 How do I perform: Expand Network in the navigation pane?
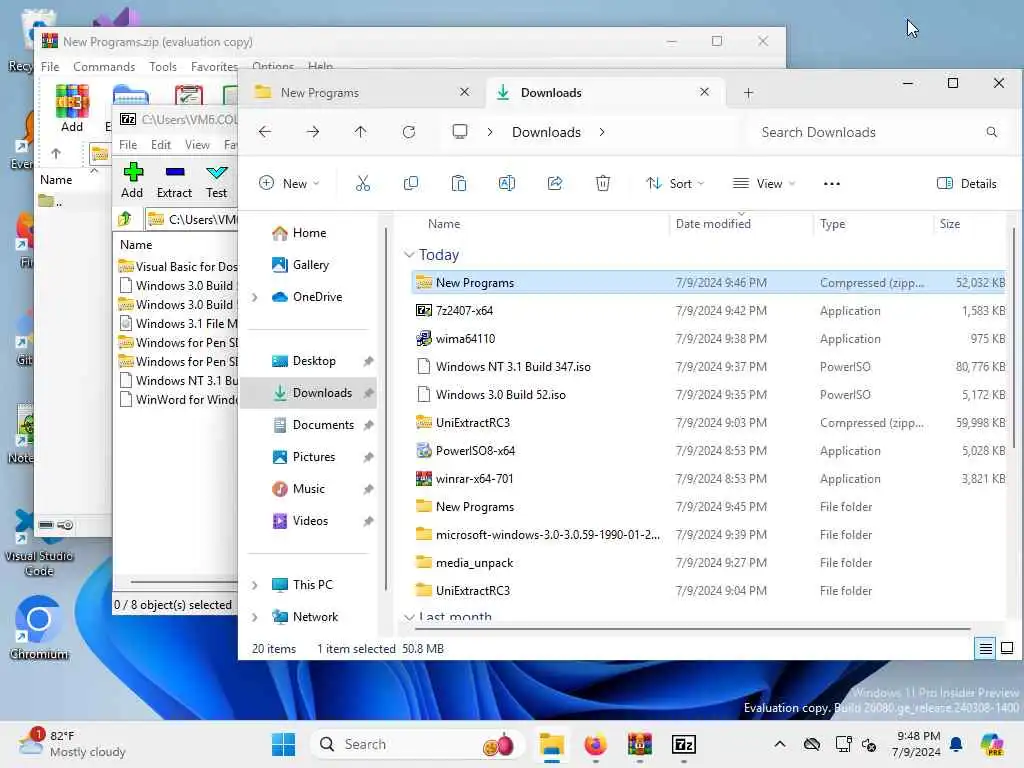(255, 617)
